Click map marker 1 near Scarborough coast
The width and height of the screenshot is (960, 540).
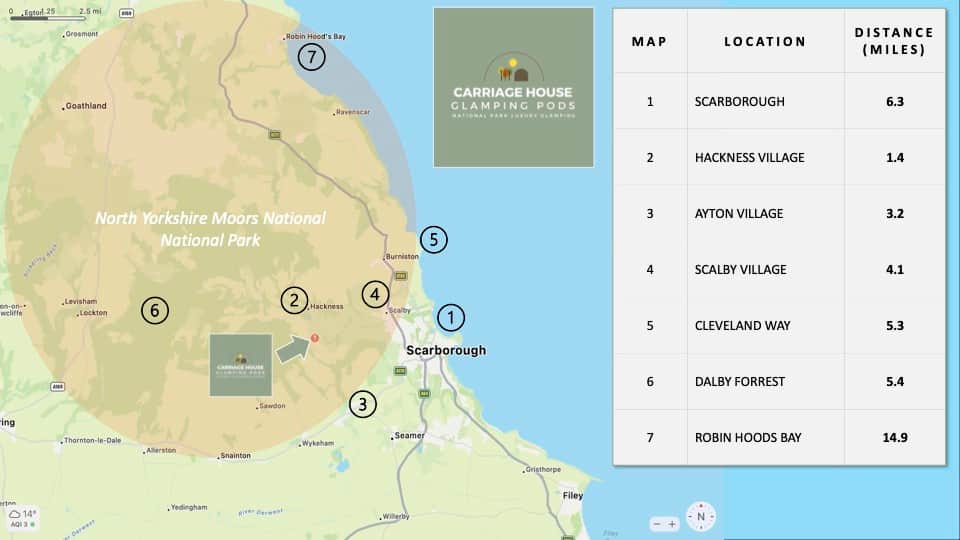coord(451,318)
